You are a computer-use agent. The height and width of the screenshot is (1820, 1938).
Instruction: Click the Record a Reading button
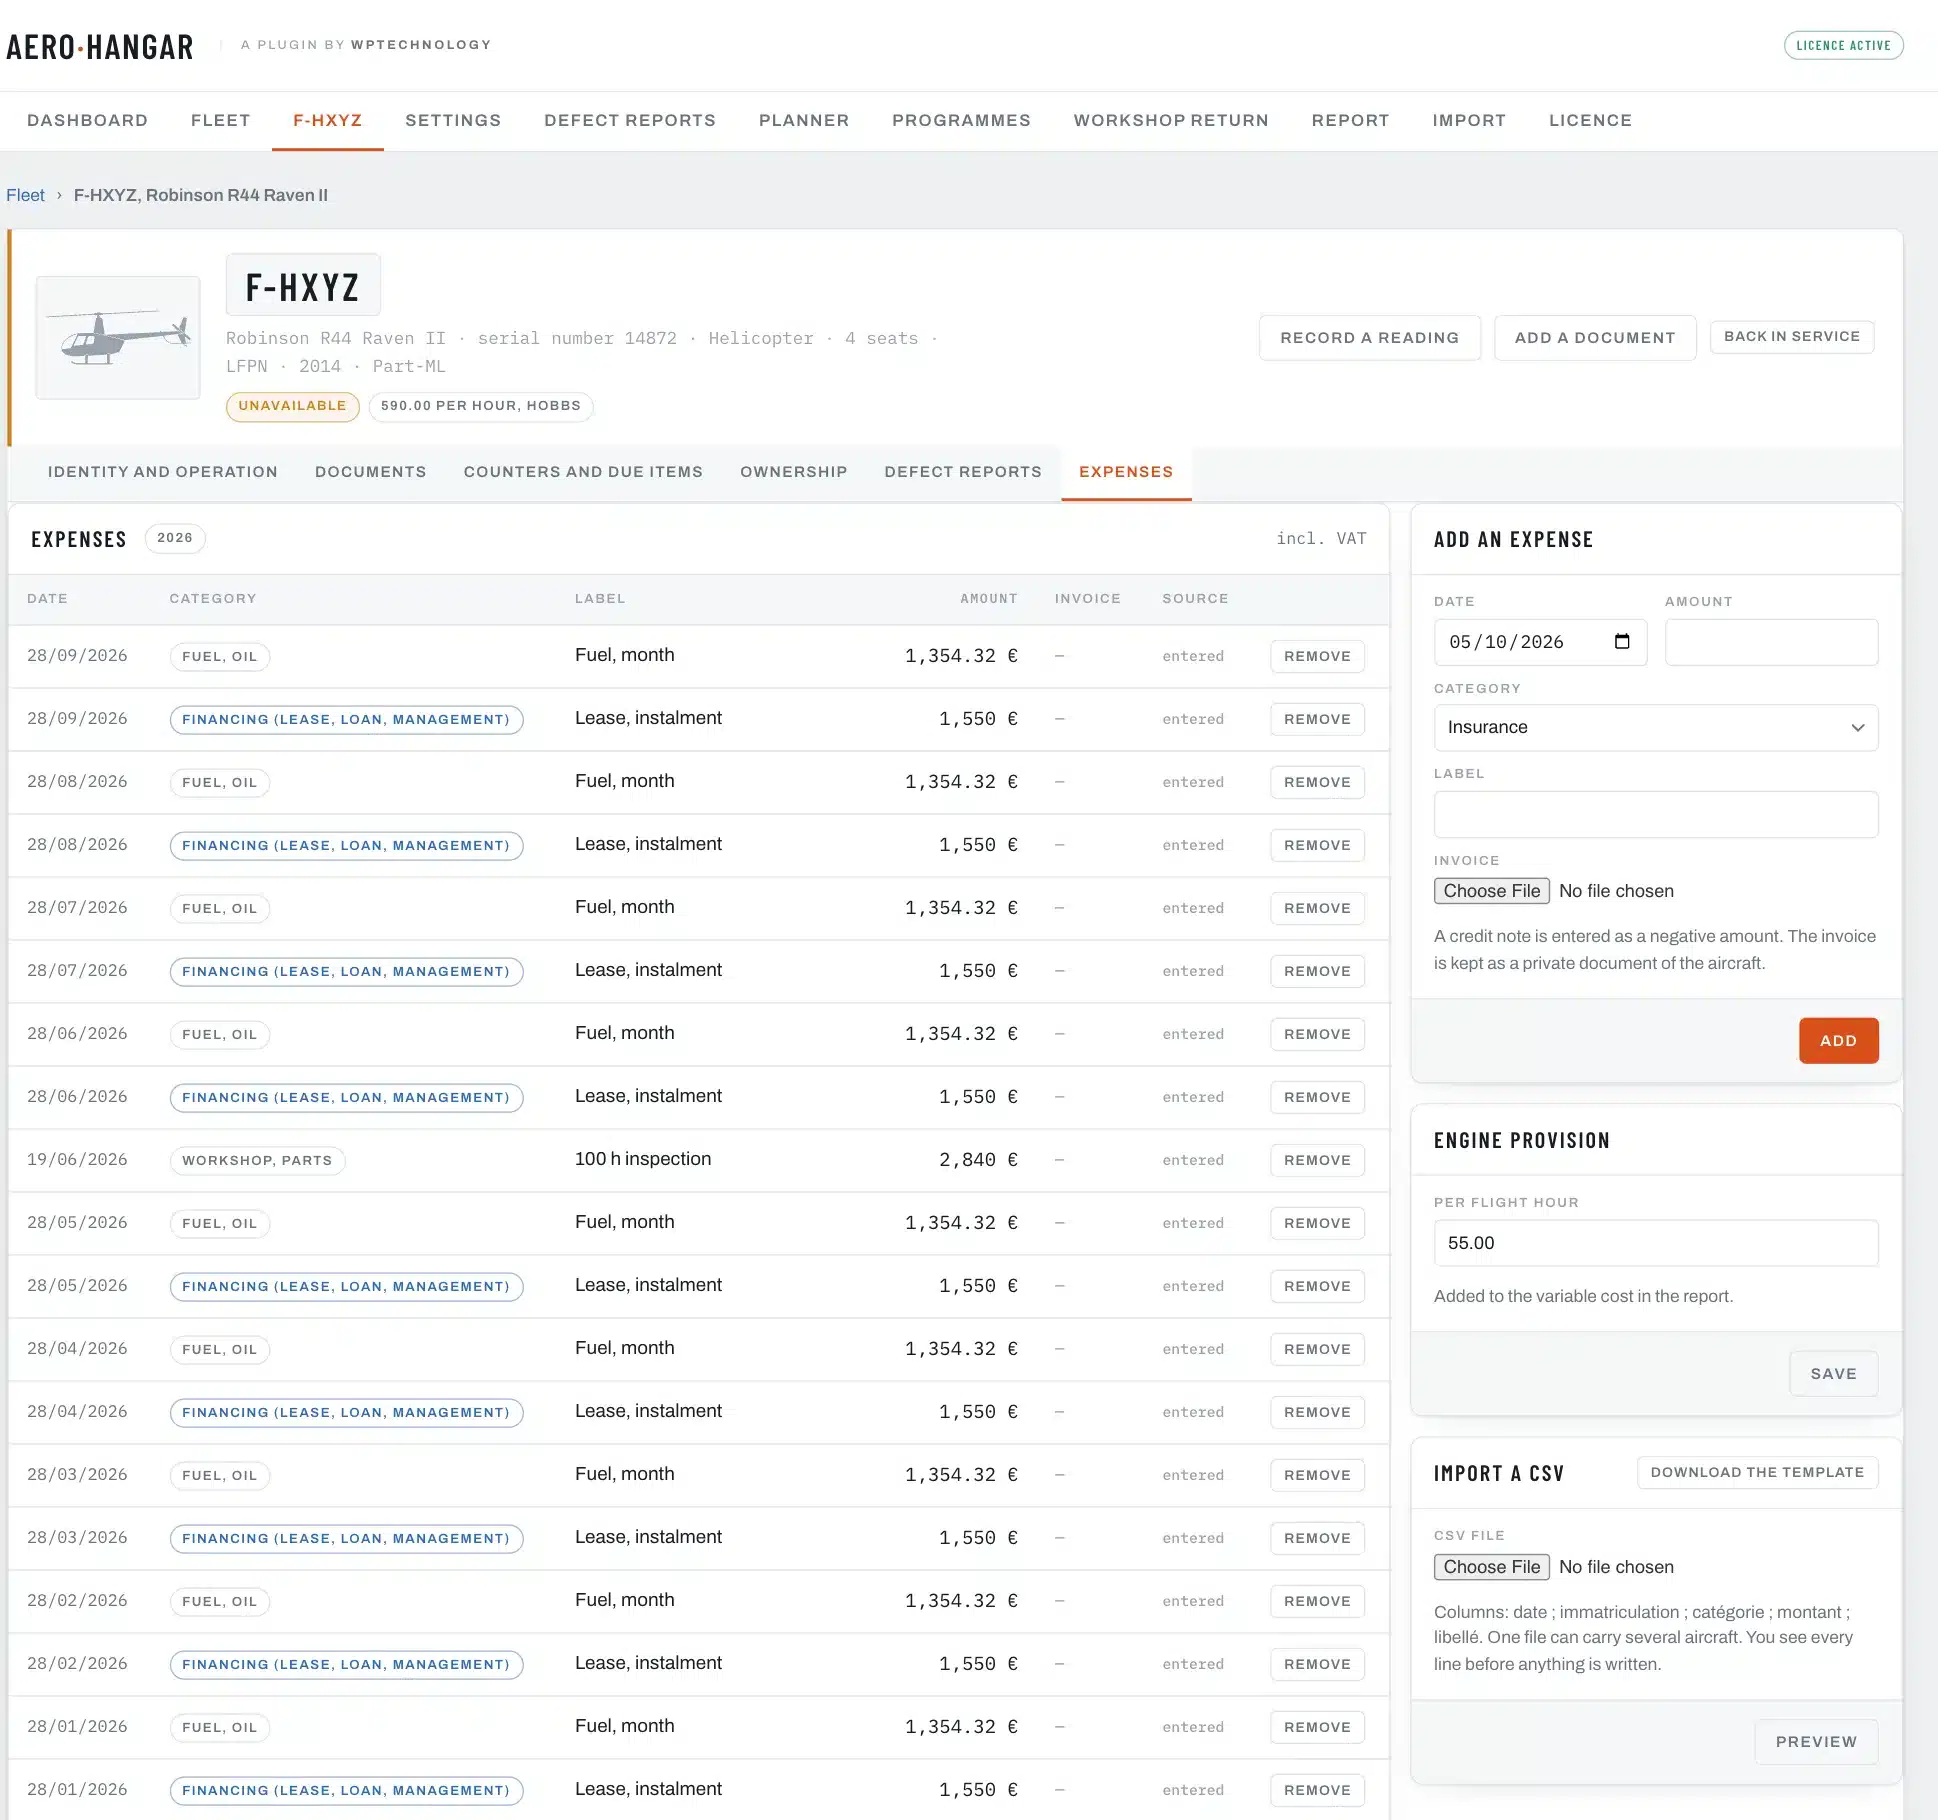1370,338
